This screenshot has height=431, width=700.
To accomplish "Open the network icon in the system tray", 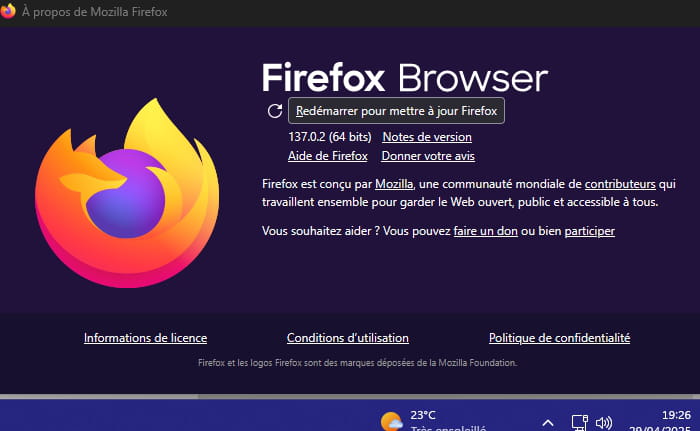I will click(x=579, y=423).
